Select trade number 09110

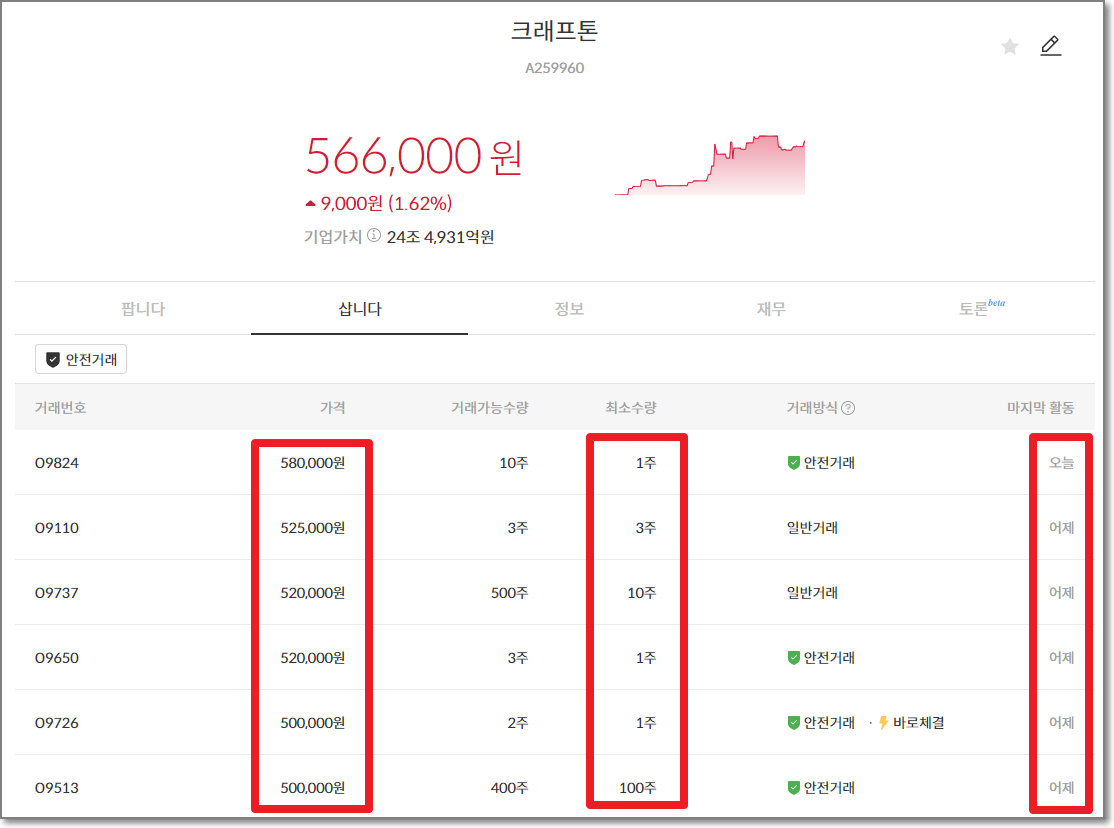pyautogui.click(x=57, y=528)
